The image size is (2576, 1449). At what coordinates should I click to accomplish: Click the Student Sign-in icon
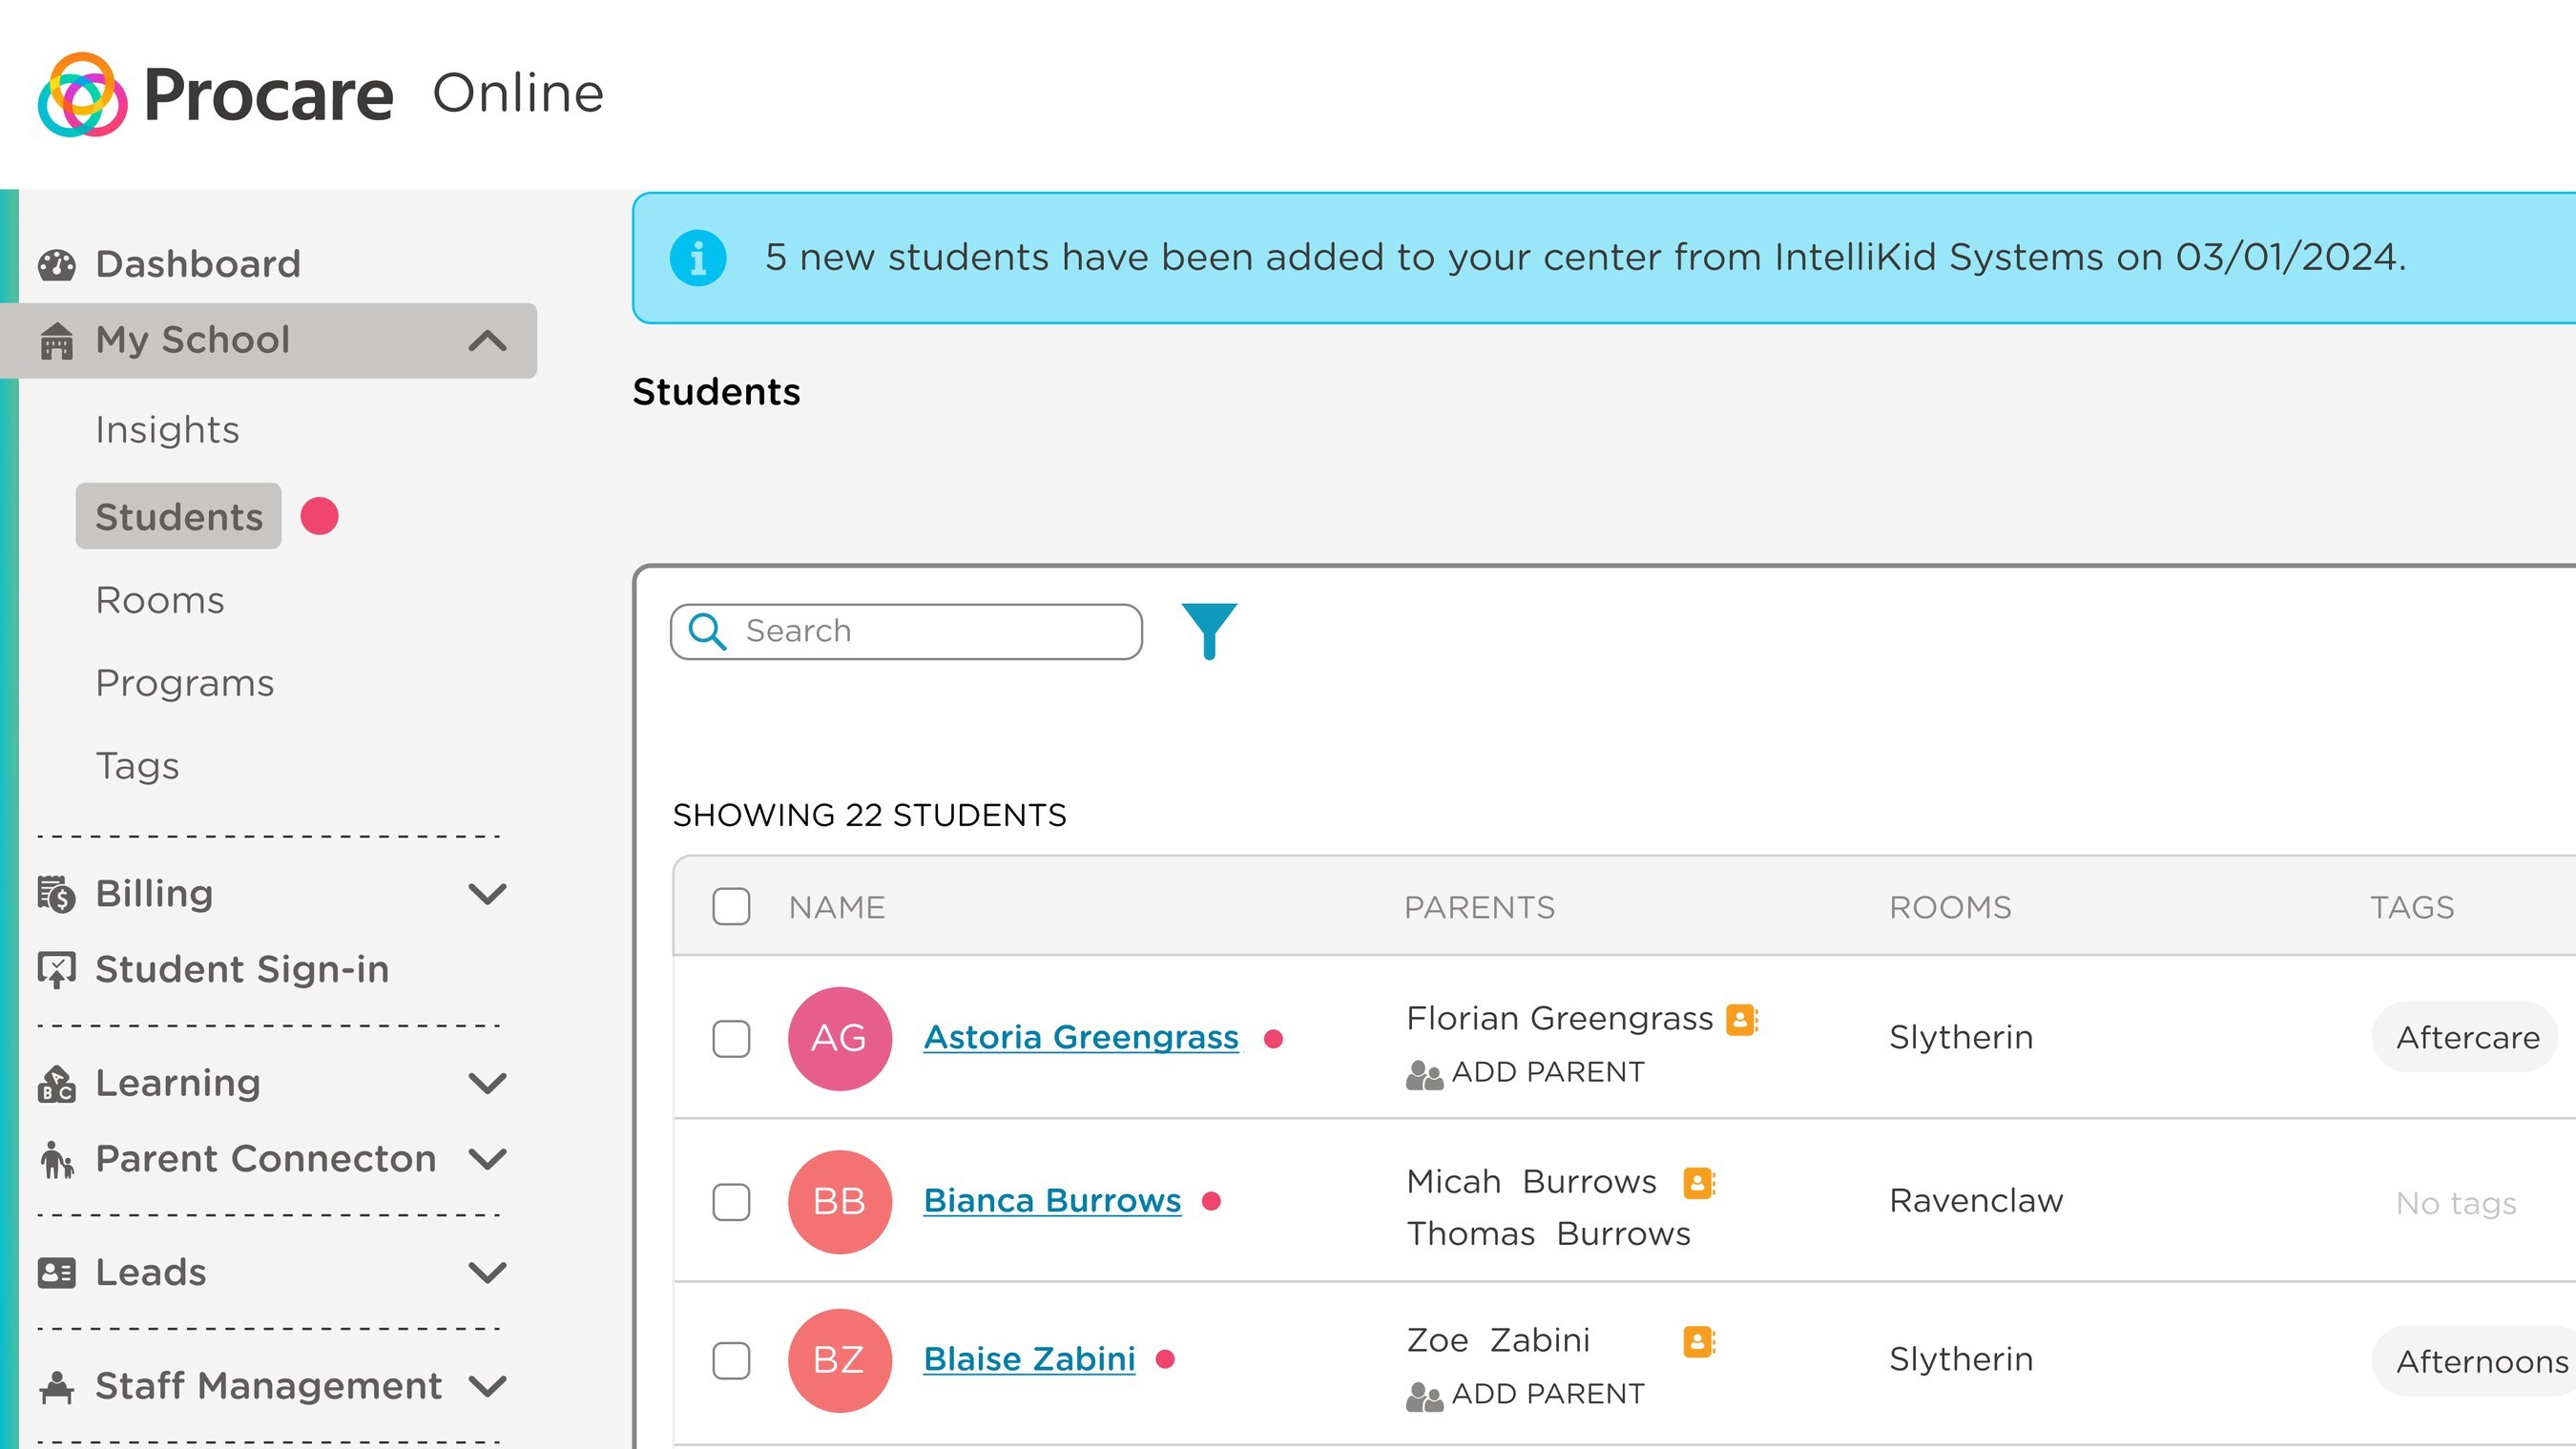57,969
